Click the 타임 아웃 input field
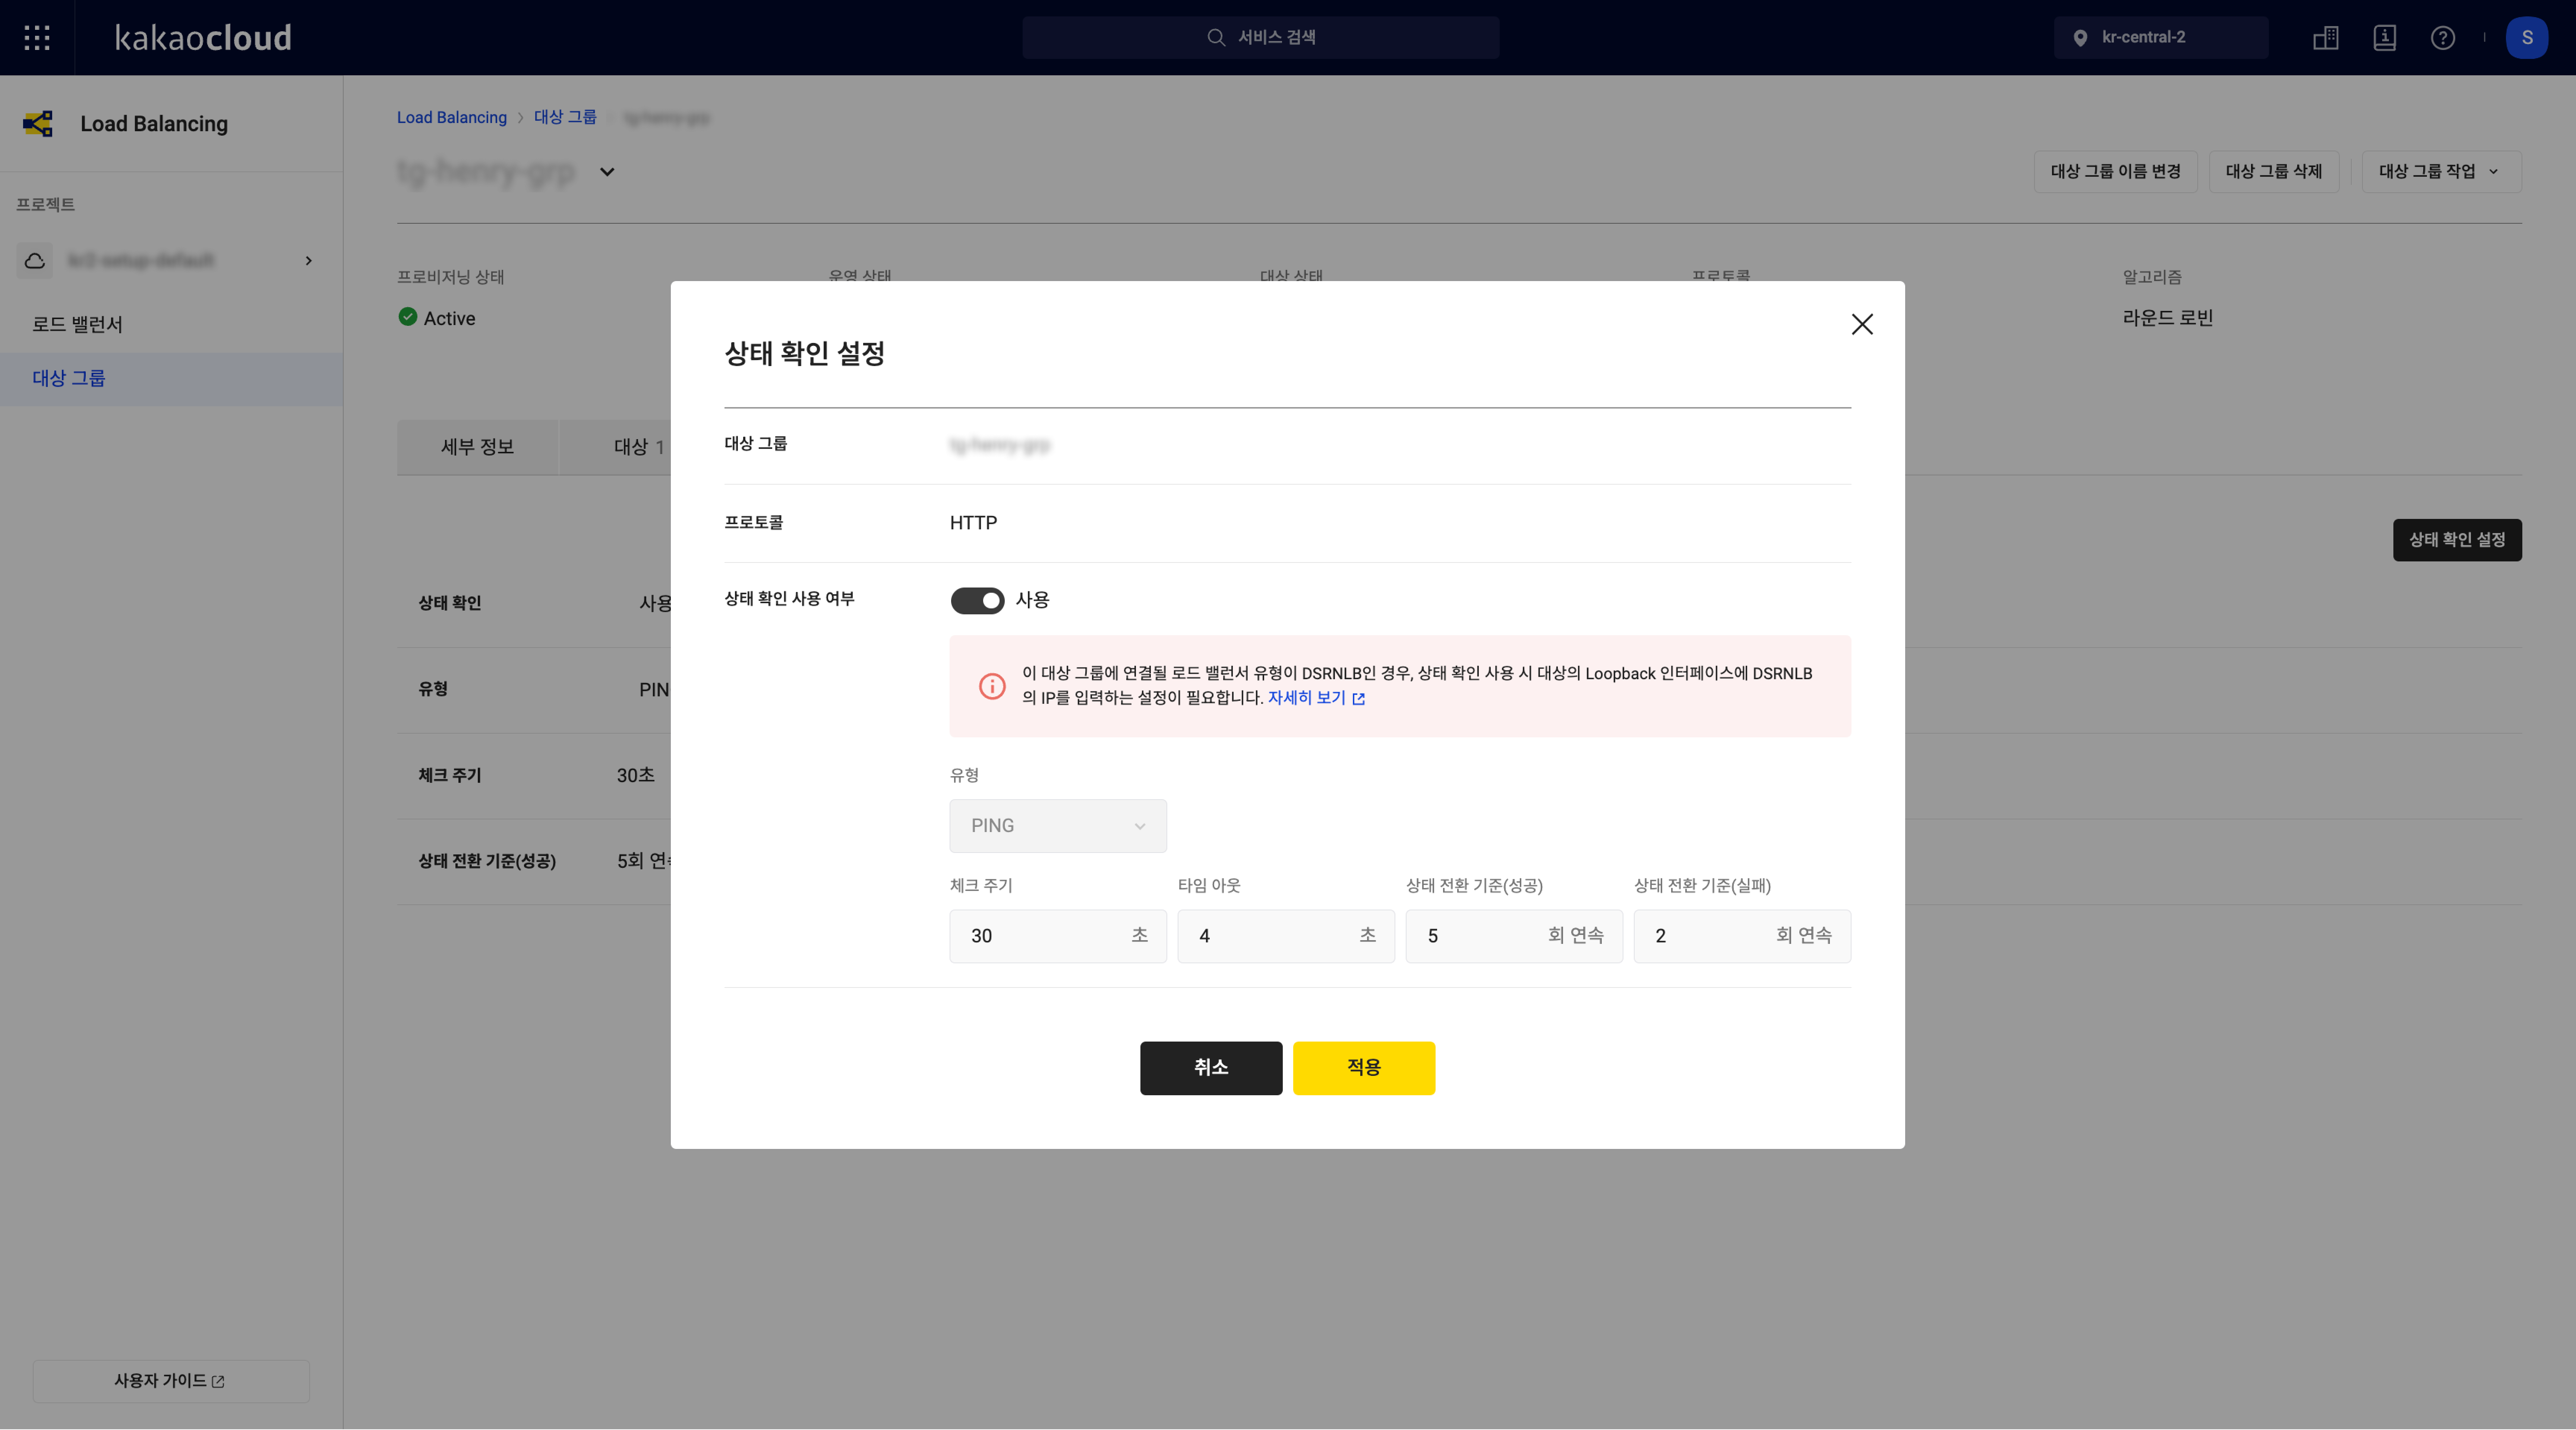2576x1430 pixels. click(1286, 936)
